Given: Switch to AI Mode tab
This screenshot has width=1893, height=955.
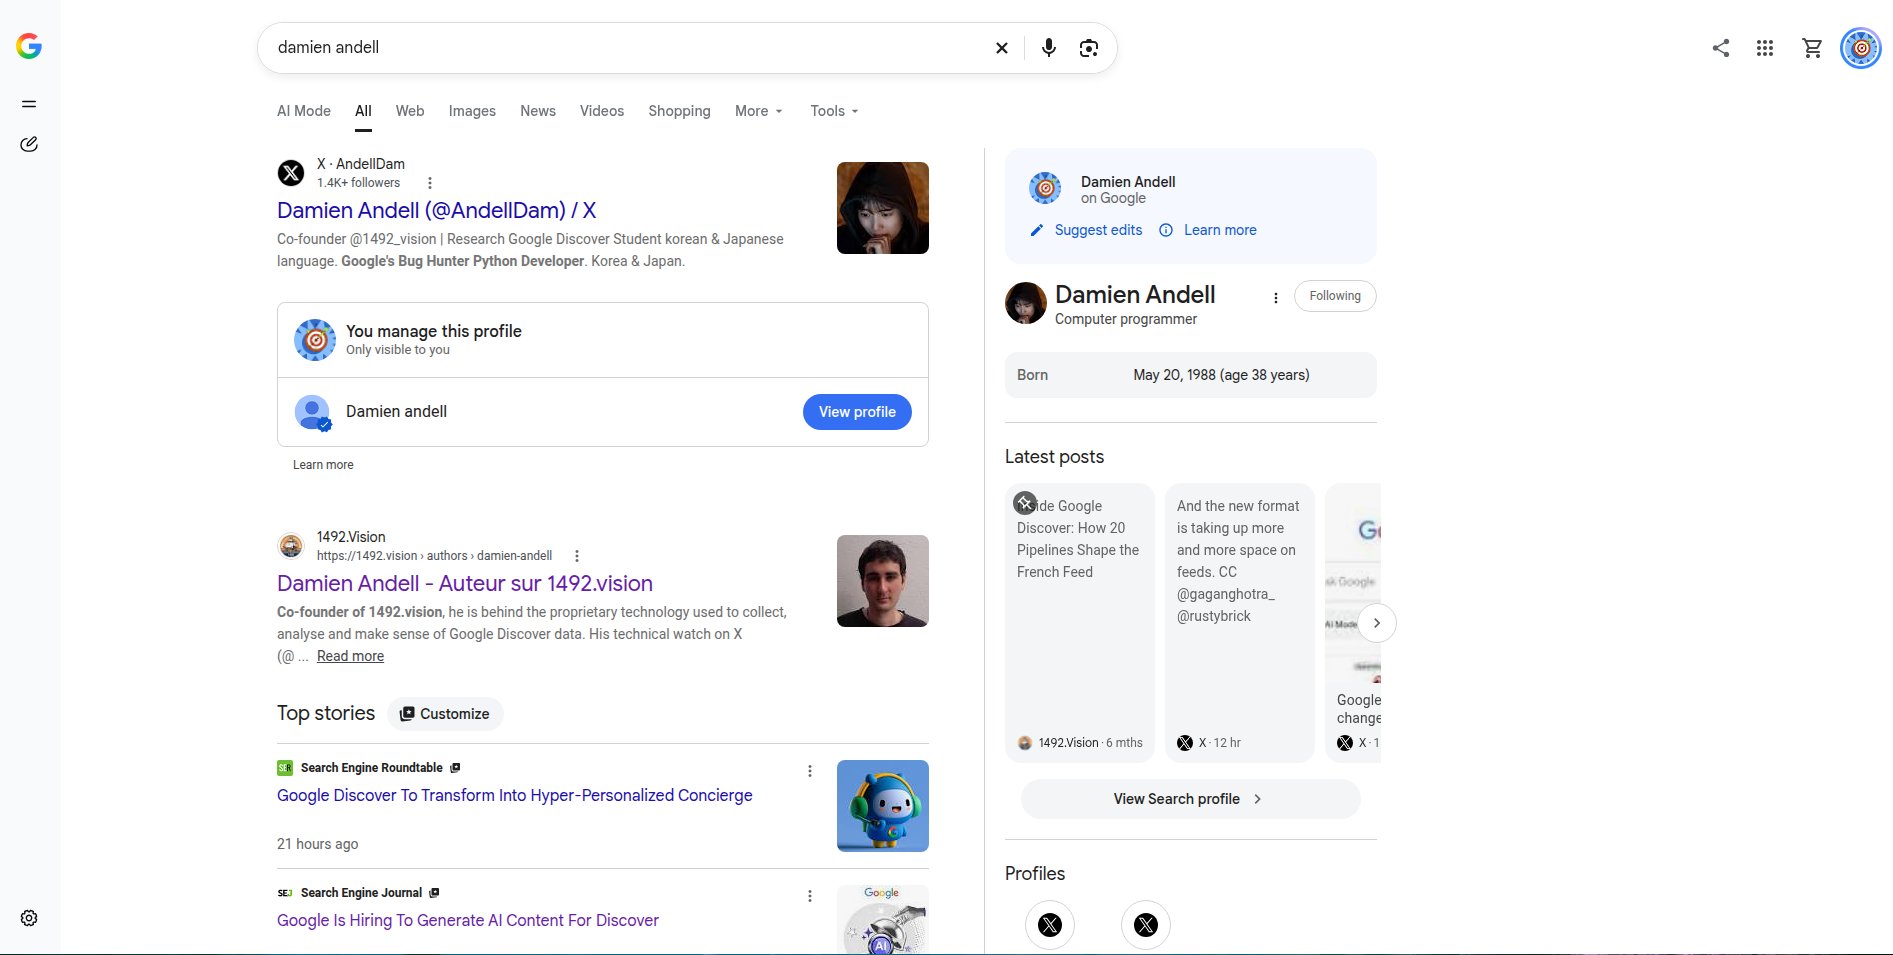Looking at the screenshot, I should point(304,111).
